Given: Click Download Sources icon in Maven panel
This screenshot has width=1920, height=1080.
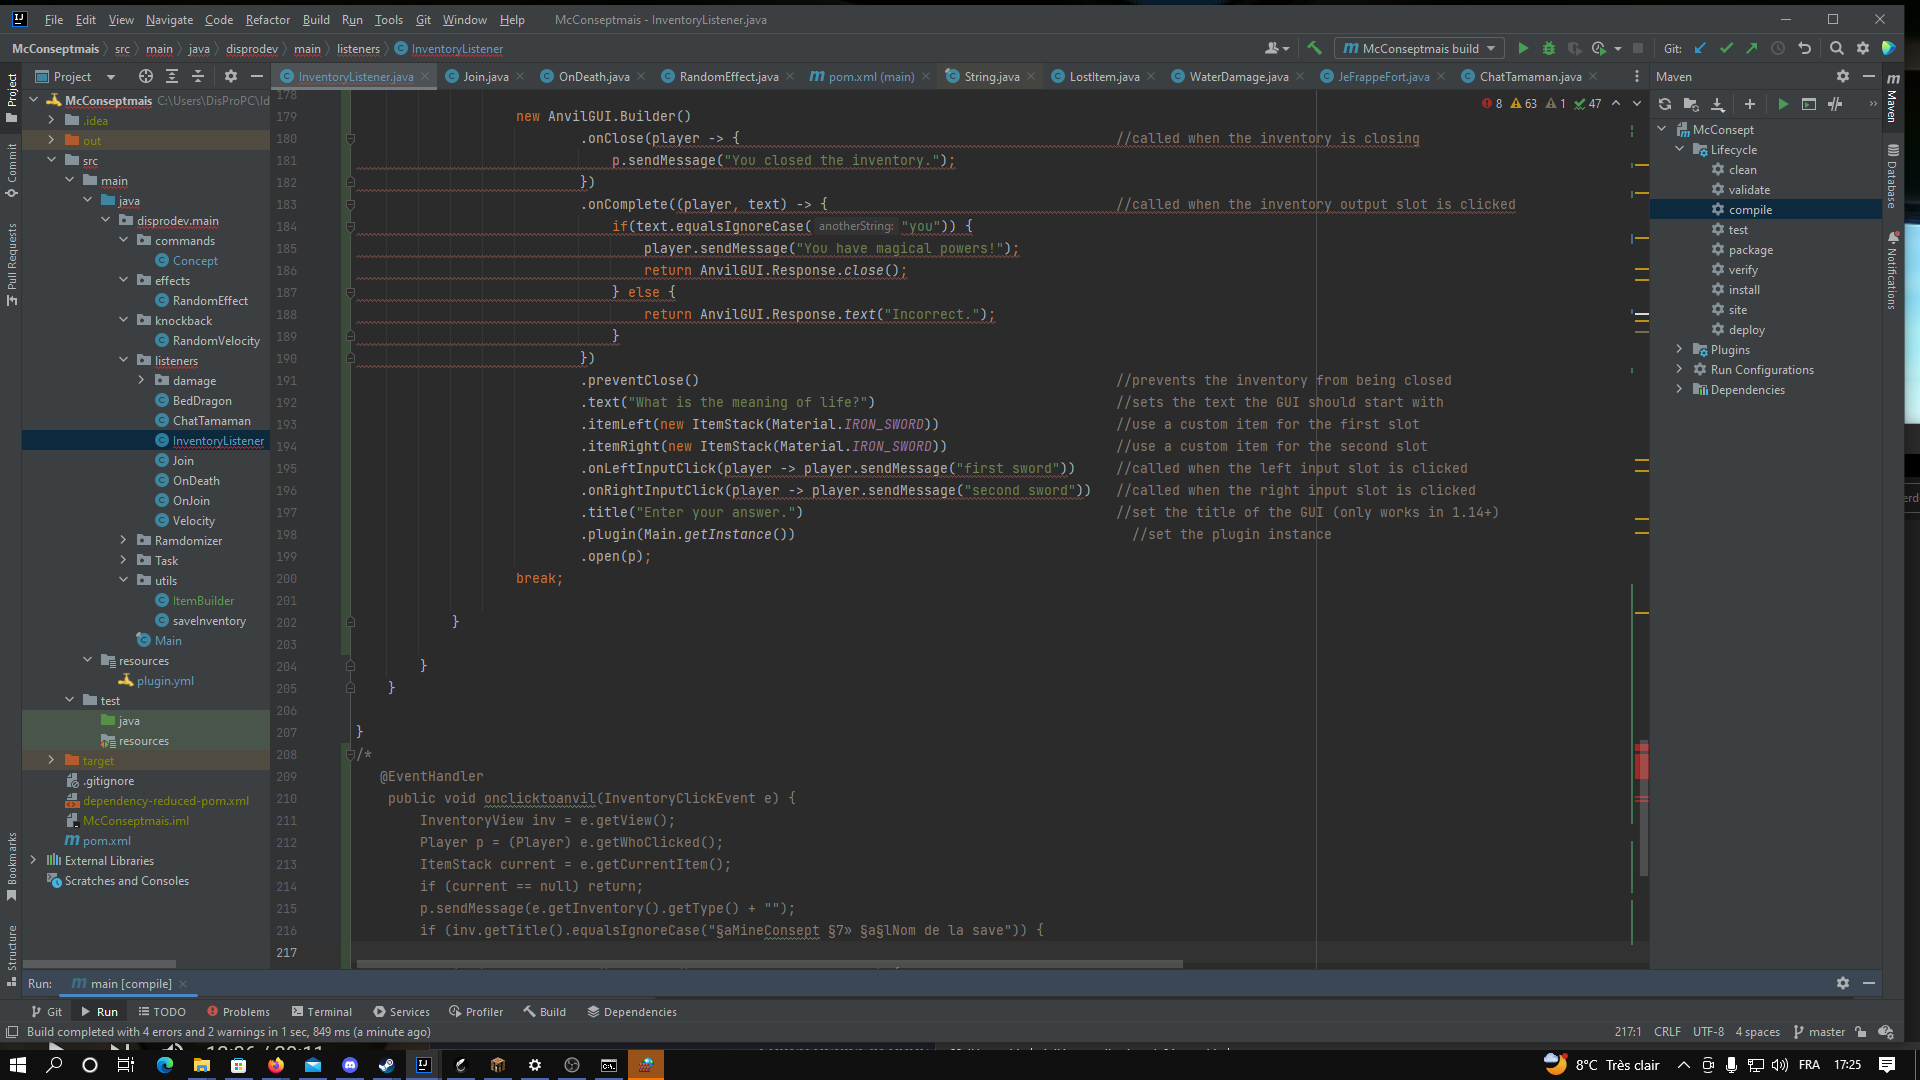Looking at the screenshot, I should 1717,104.
